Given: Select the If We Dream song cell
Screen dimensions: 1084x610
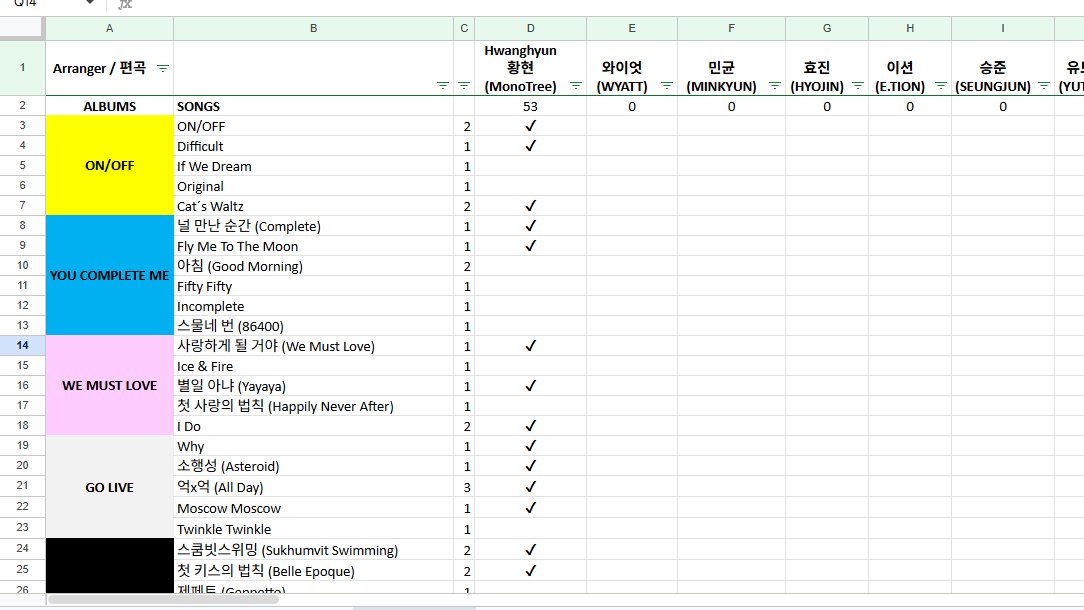Looking at the screenshot, I should 313,167.
